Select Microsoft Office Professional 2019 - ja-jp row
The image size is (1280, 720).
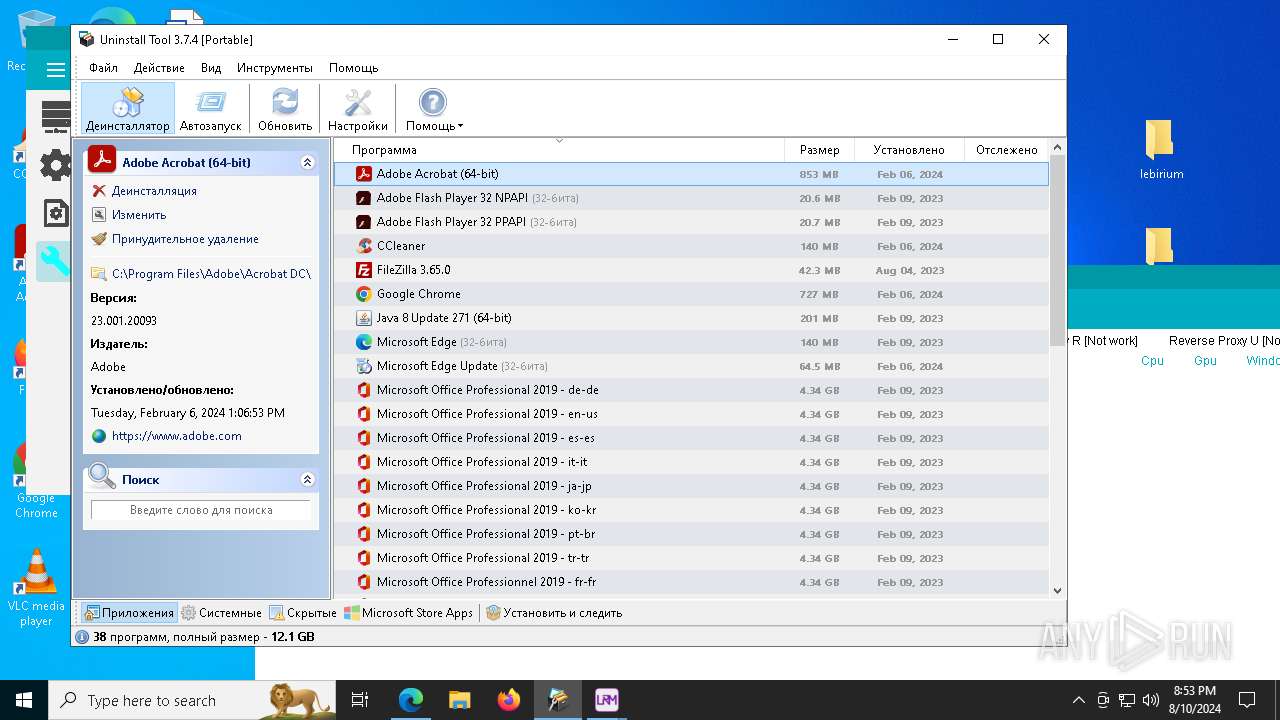691,486
